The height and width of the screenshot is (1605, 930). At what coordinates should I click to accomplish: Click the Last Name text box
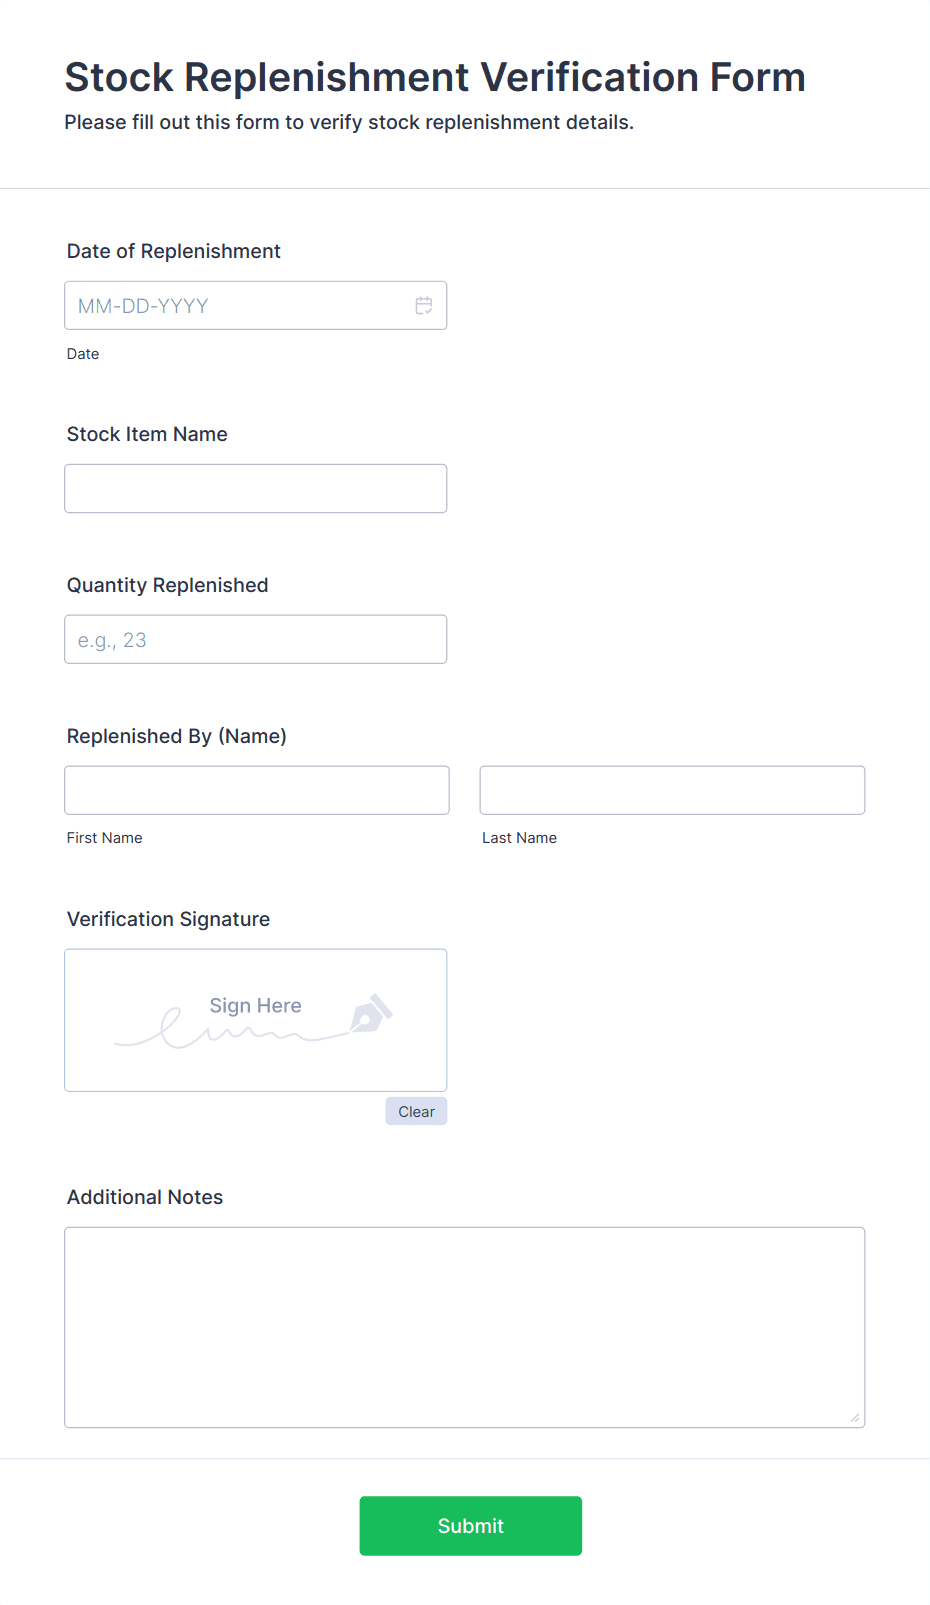point(672,791)
